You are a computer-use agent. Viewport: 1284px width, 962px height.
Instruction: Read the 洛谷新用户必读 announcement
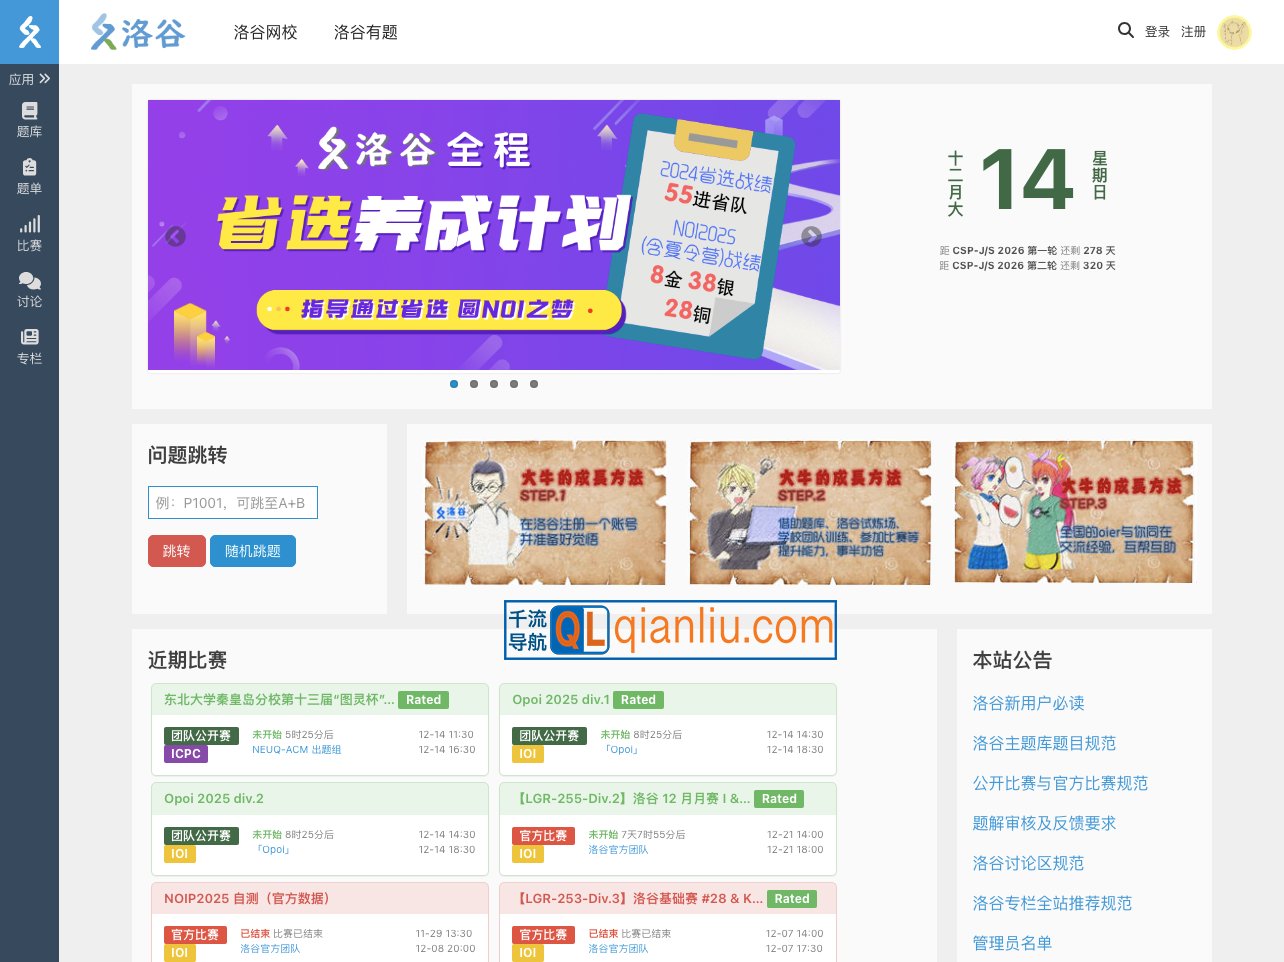point(1030,704)
